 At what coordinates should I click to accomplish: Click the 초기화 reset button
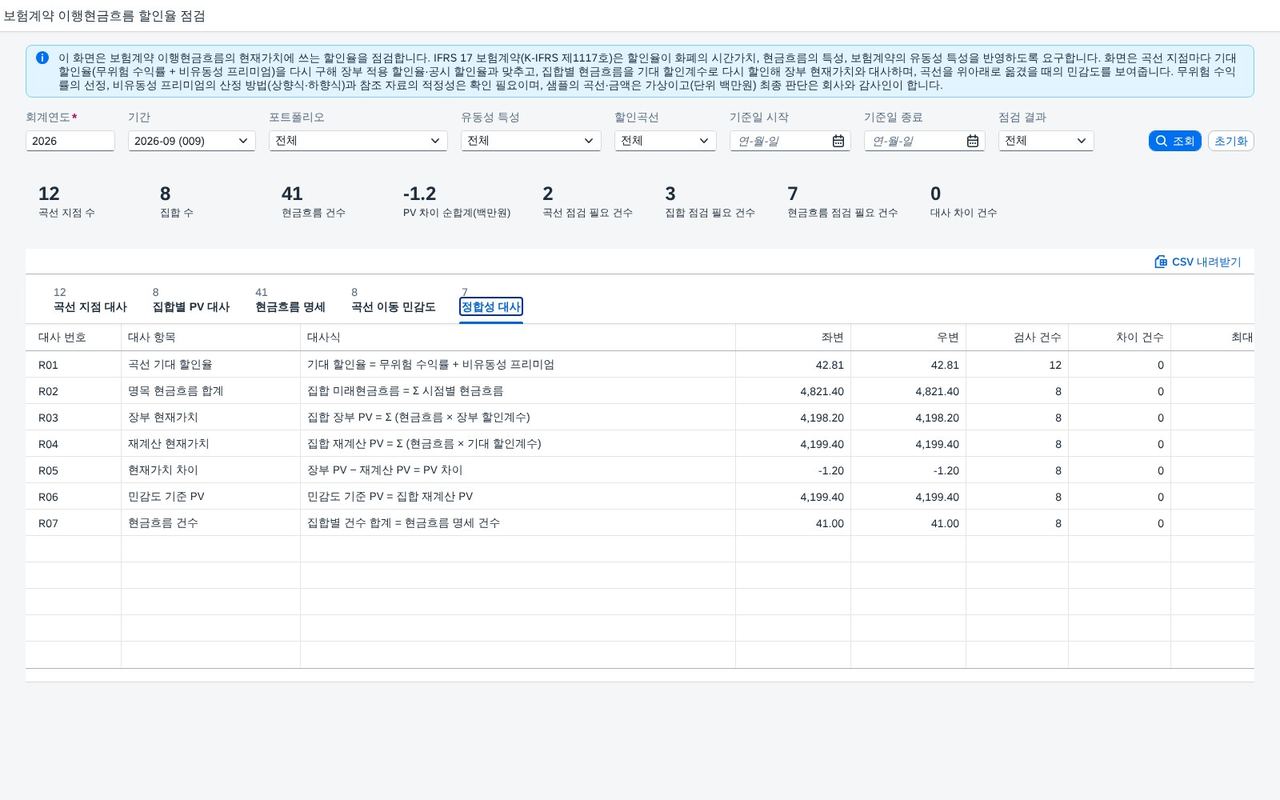(1231, 141)
